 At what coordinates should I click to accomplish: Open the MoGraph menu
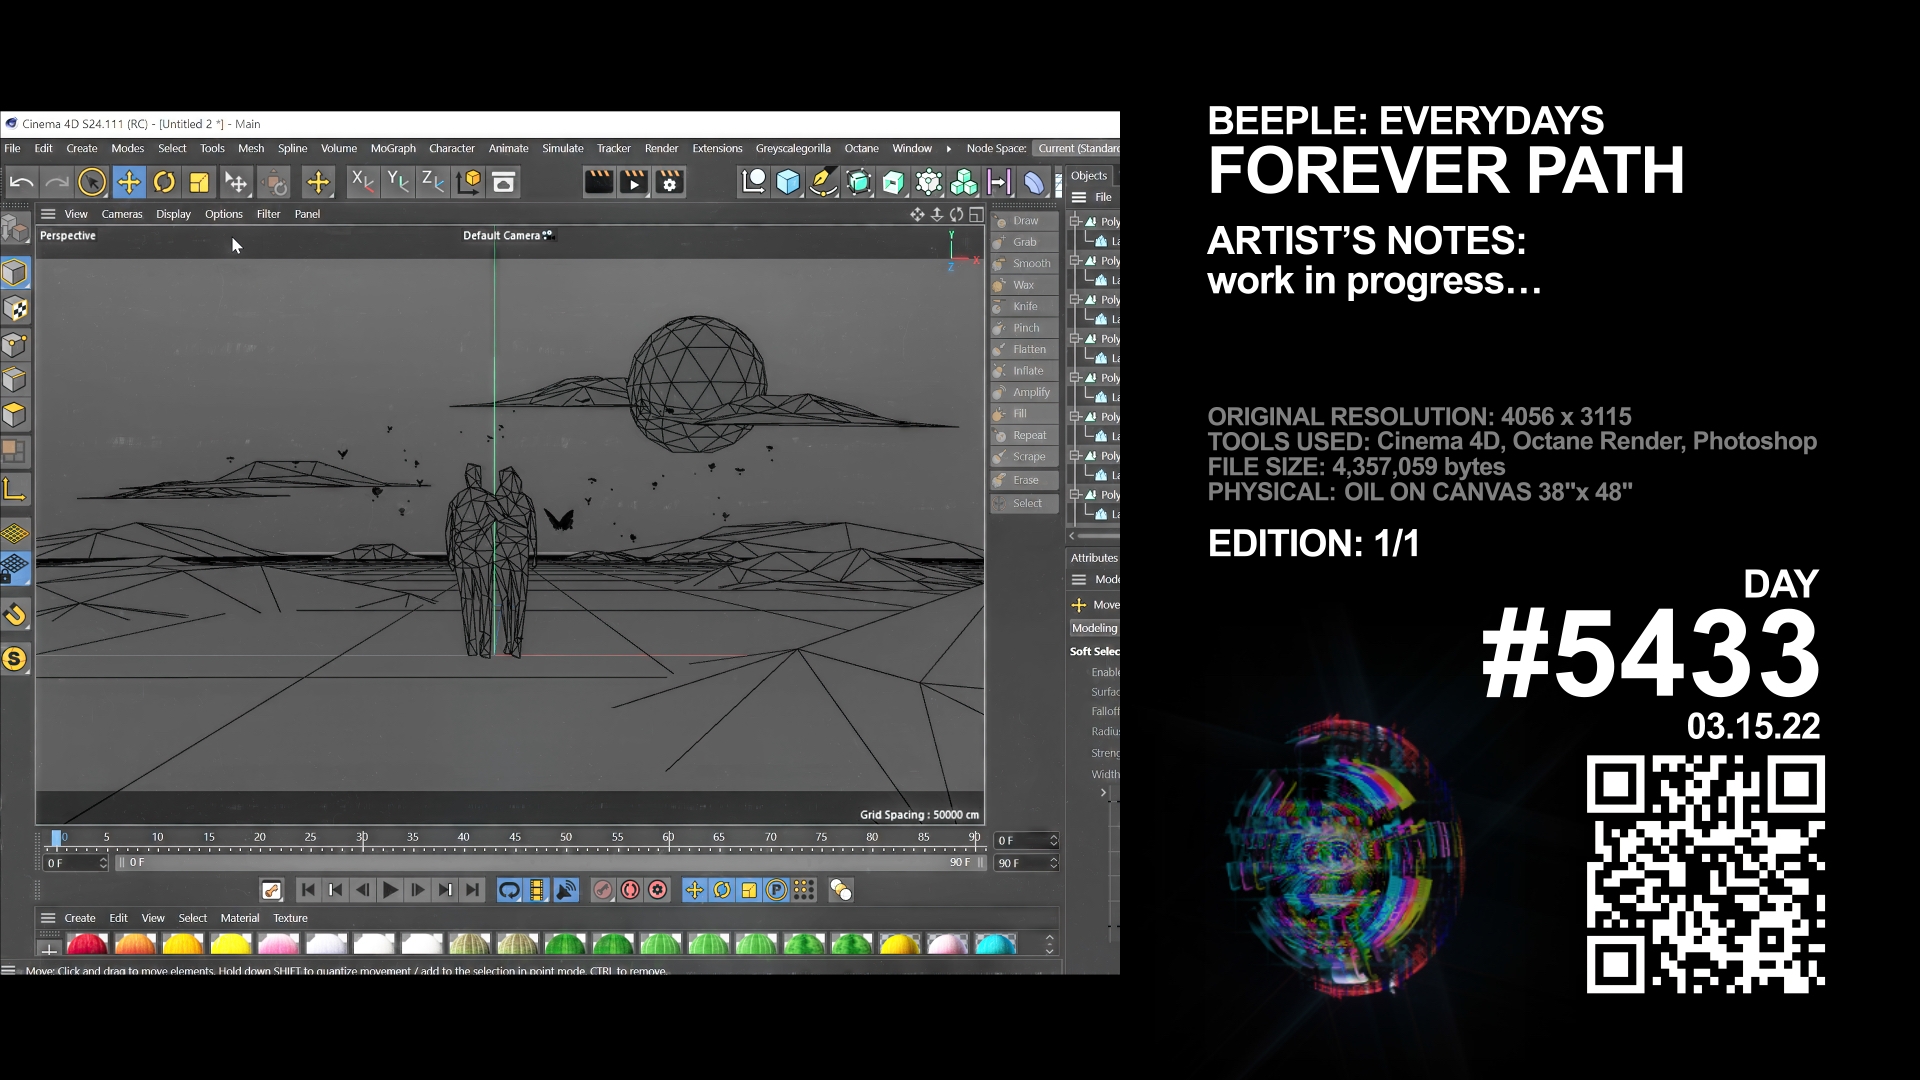pos(393,149)
